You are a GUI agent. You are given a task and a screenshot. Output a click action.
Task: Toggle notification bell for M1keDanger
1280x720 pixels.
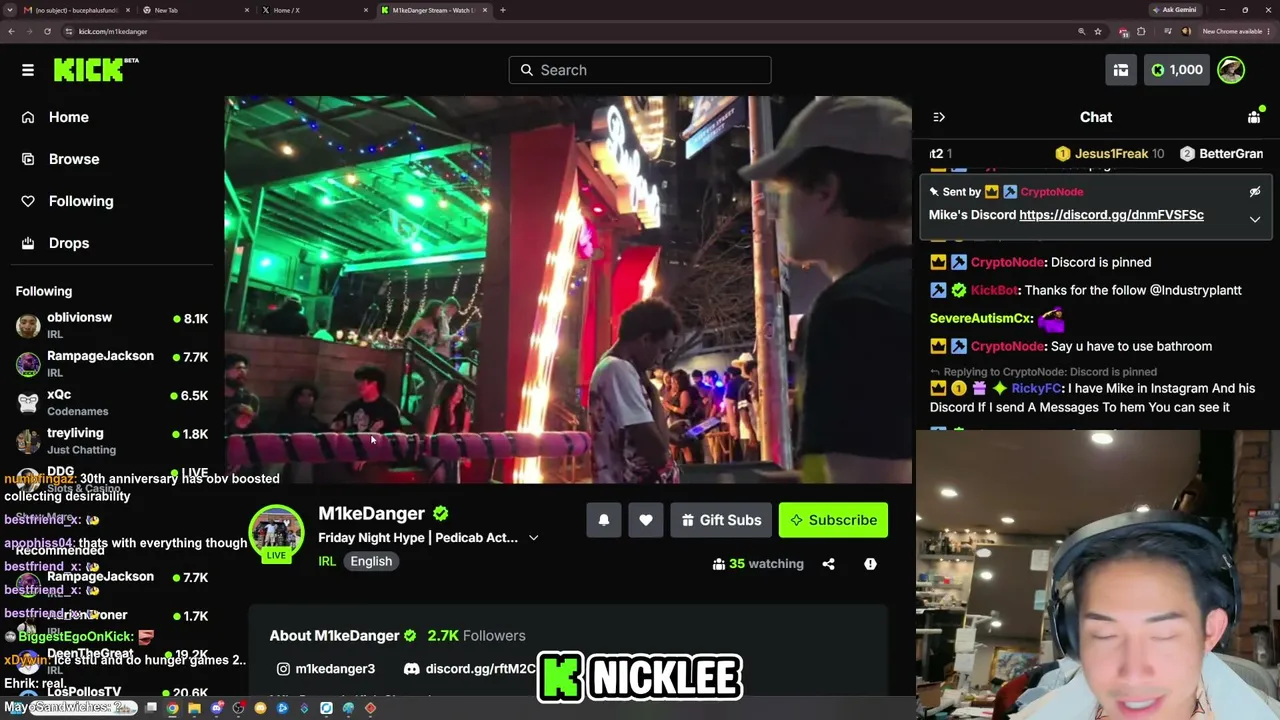[604, 520]
